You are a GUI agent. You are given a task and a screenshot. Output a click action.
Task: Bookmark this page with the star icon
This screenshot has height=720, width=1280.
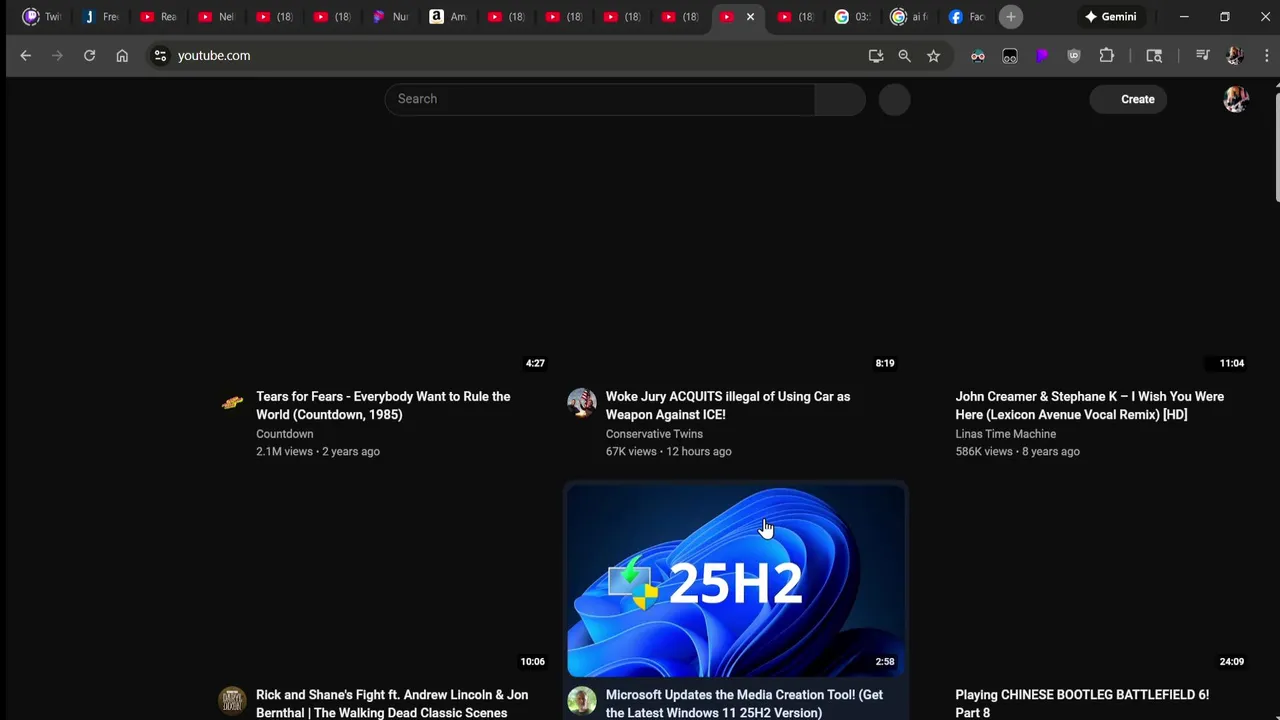click(x=933, y=56)
